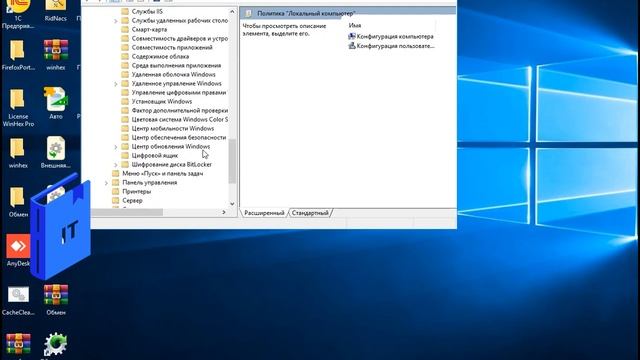Image resolution: width=640 pixels, height=360 pixels.
Task: Open the winhex WinRAR archive icon
Action: 56,55
